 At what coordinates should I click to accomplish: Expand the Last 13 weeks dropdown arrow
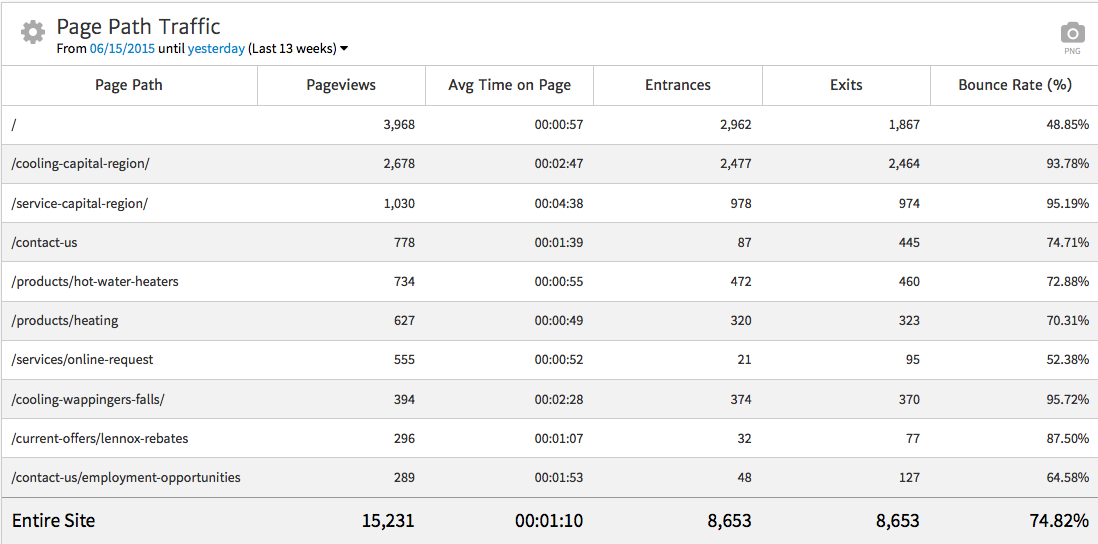point(344,48)
